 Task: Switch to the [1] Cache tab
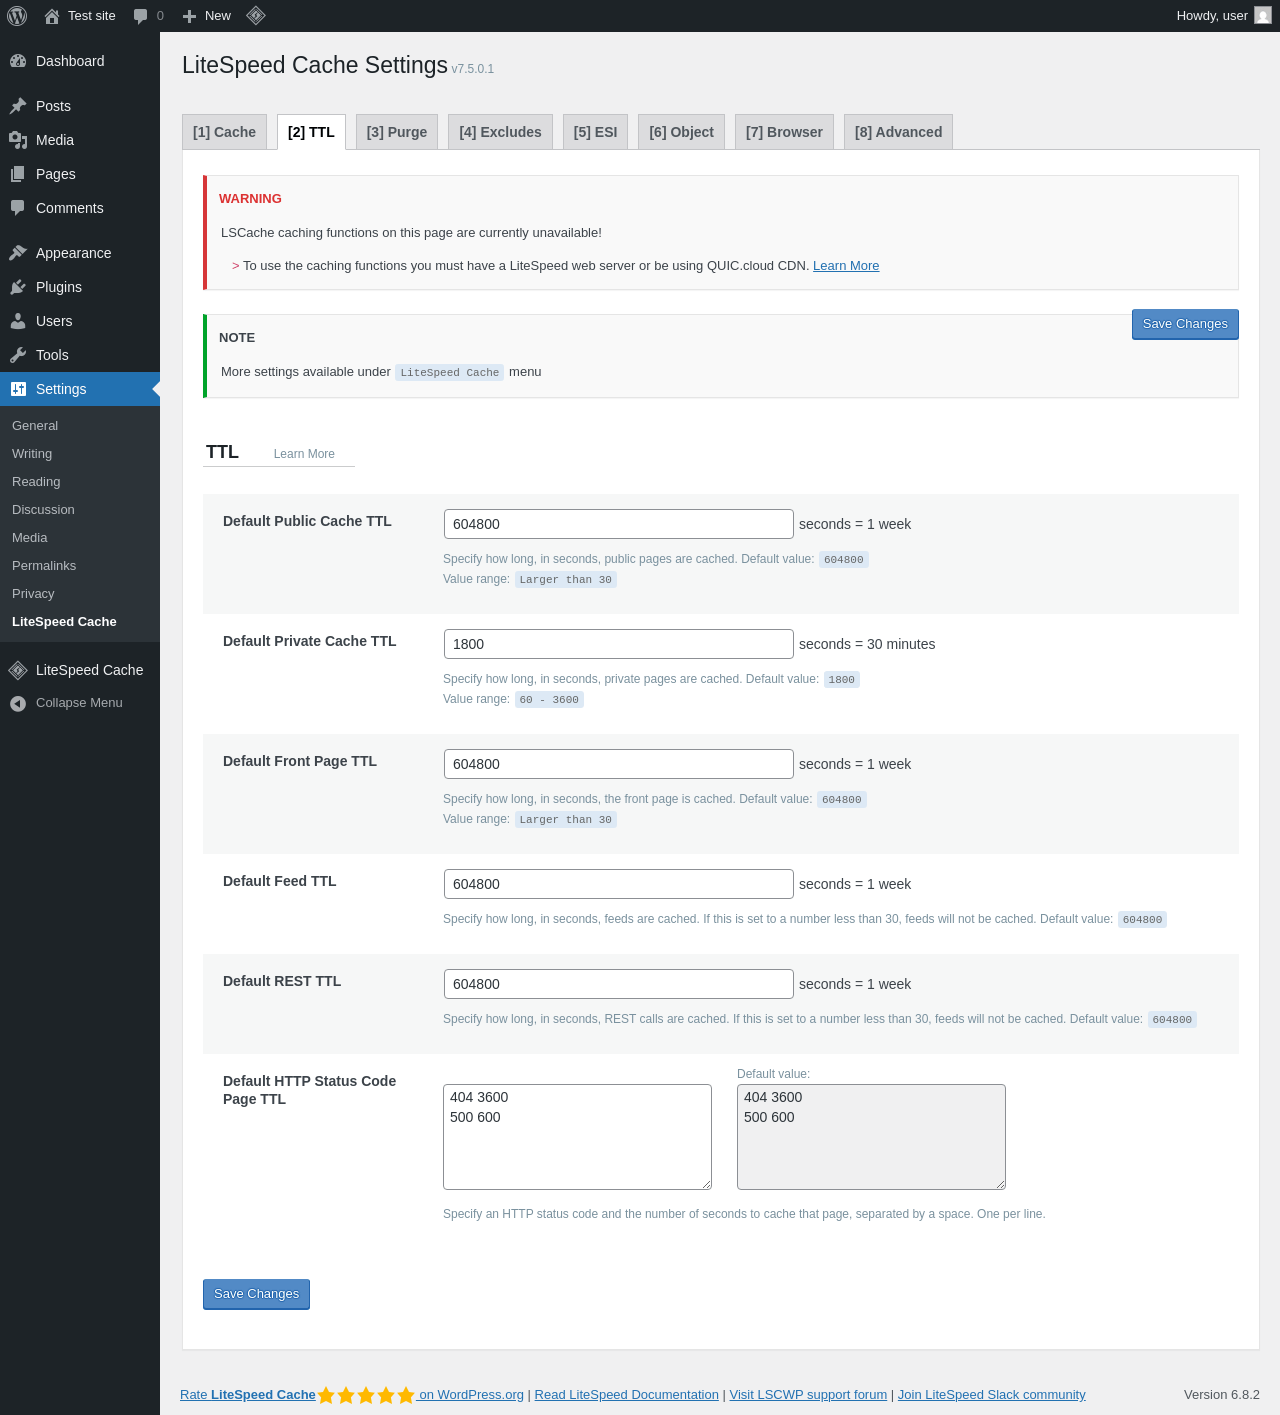tap(224, 132)
